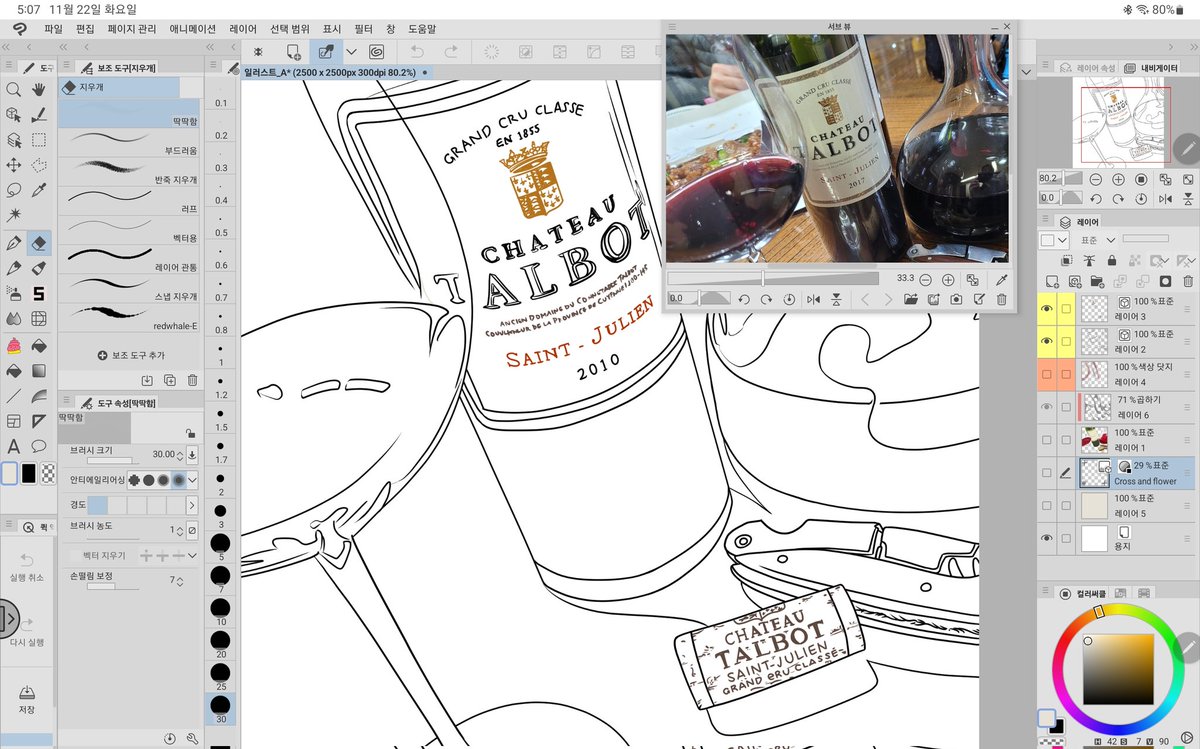Open brush size dynamics button

click(x=192, y=455)
